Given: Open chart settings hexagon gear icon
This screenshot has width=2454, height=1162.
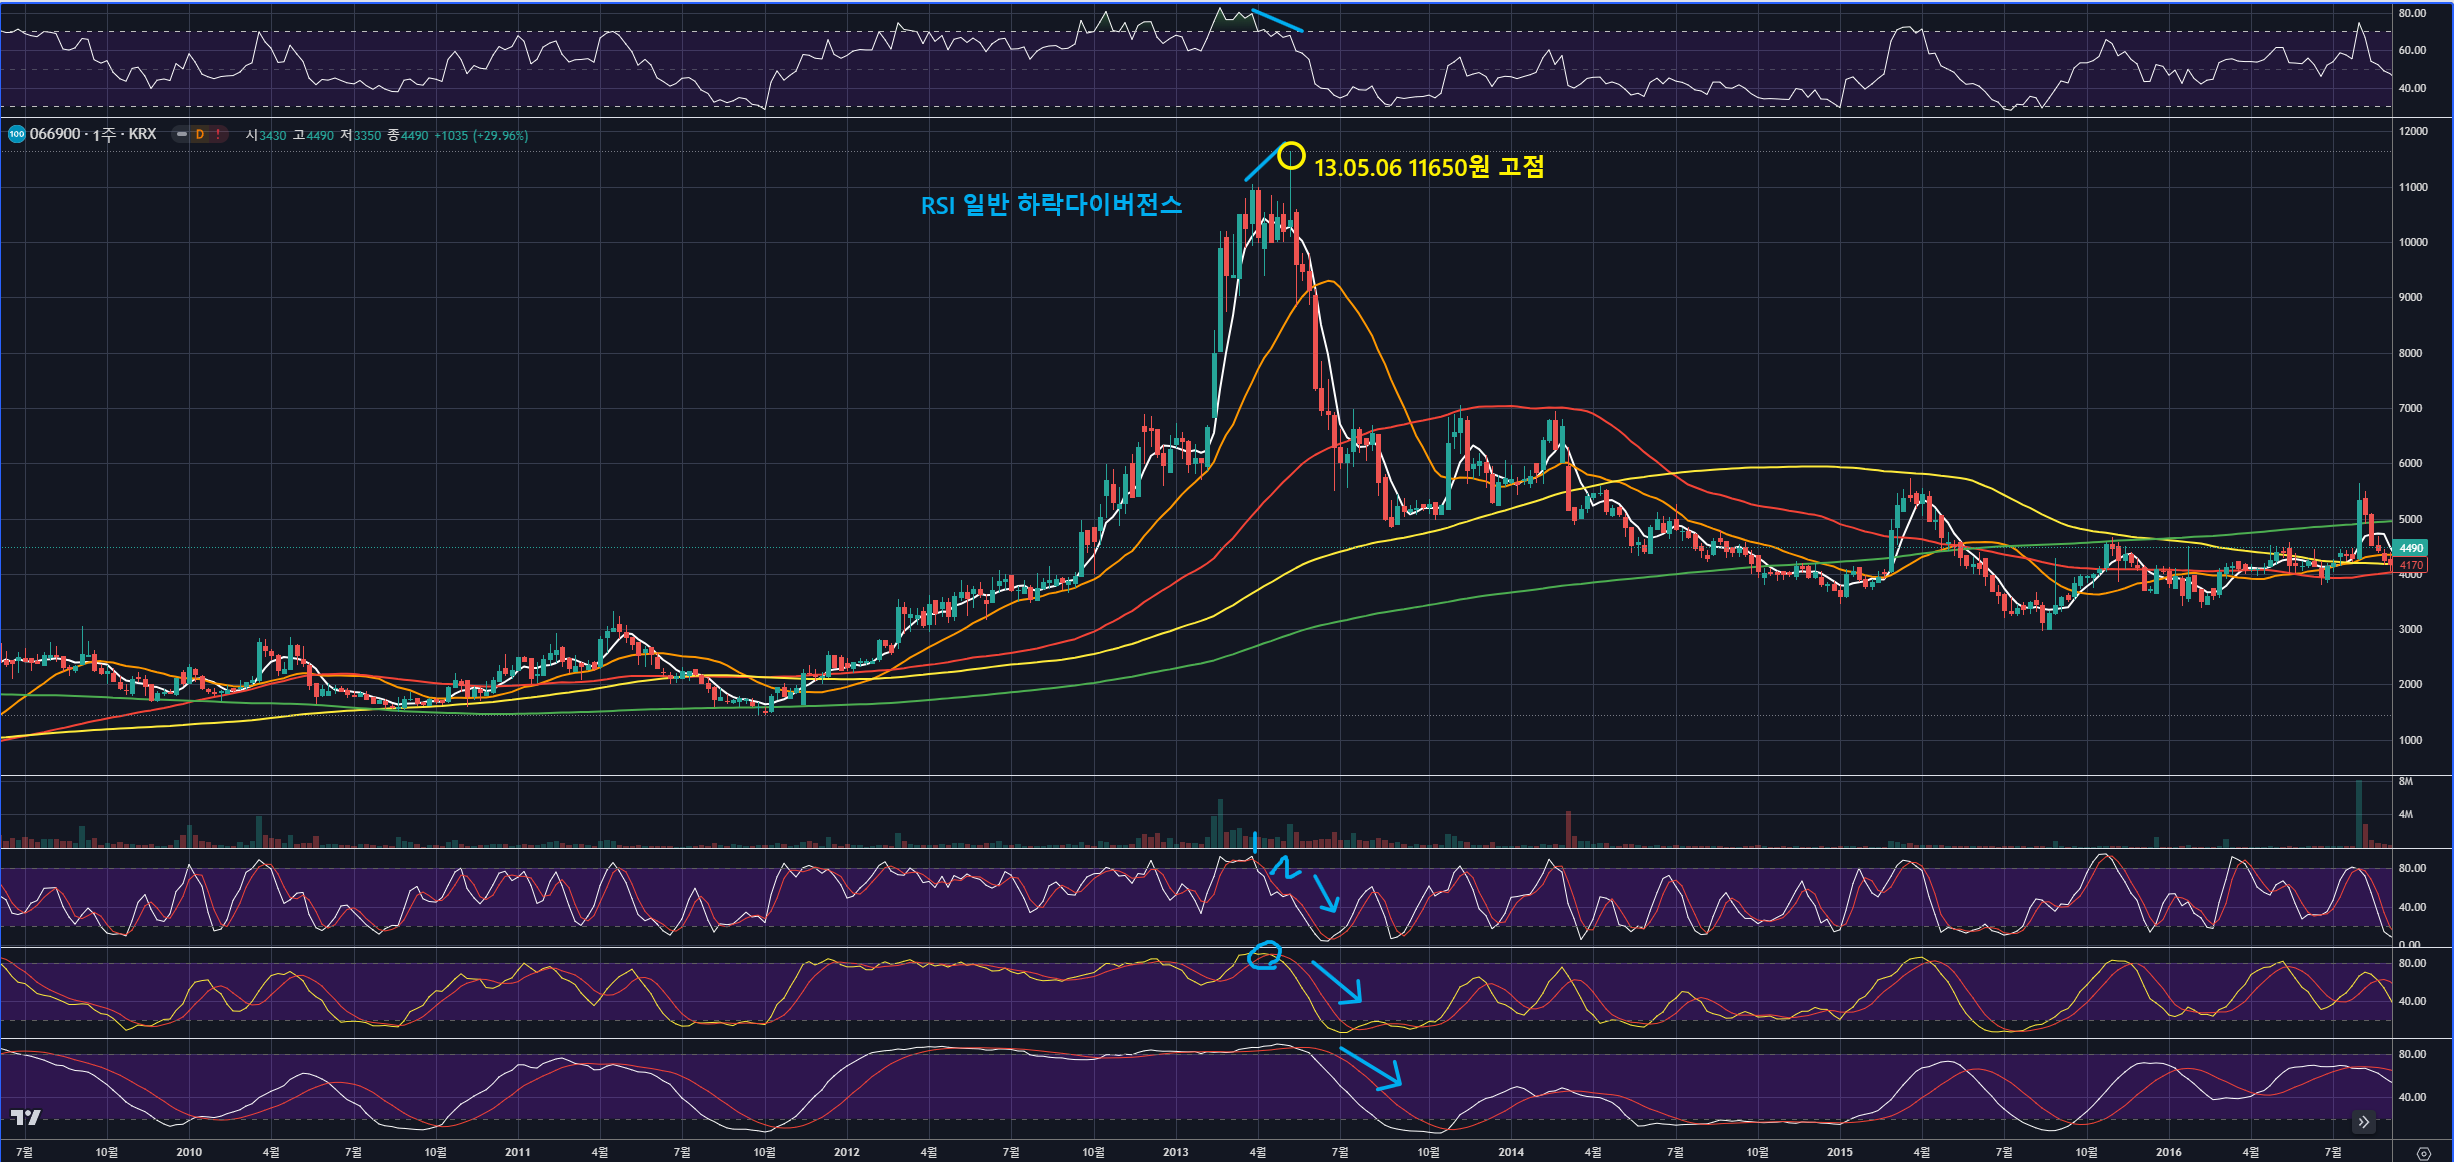Looking at the screenshot, I should pyautogui.click(x=2423, y=1153).
